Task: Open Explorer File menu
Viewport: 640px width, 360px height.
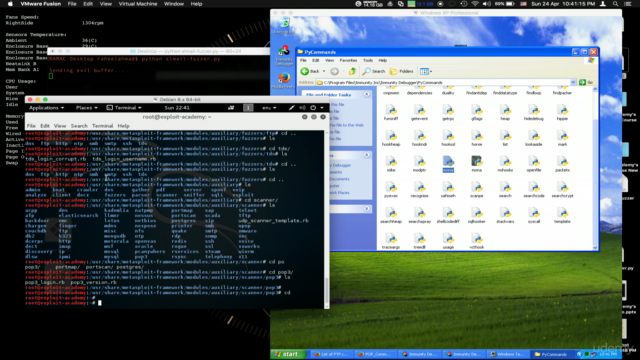Action: (303, 60)
